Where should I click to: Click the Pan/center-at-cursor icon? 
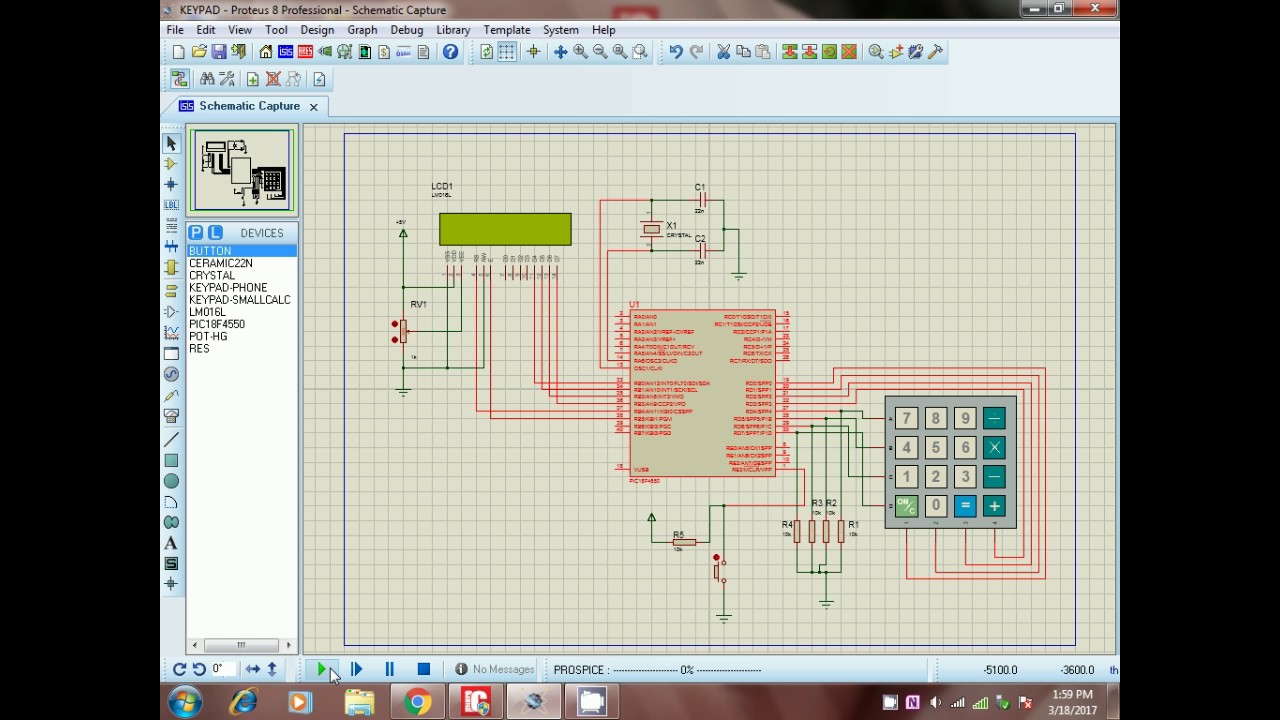click(560, 52)
